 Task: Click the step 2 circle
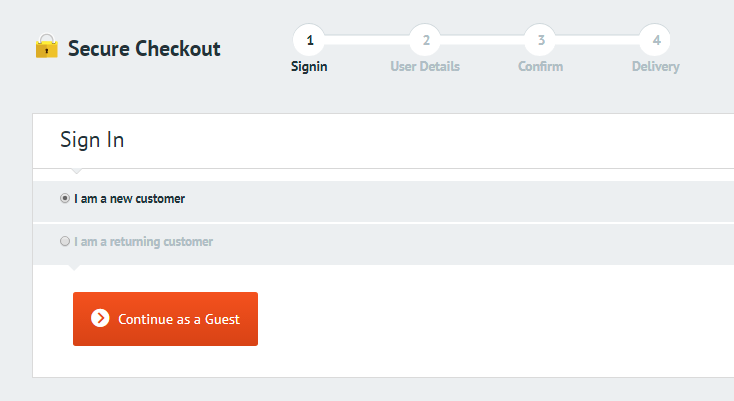(x=426, y=41)
